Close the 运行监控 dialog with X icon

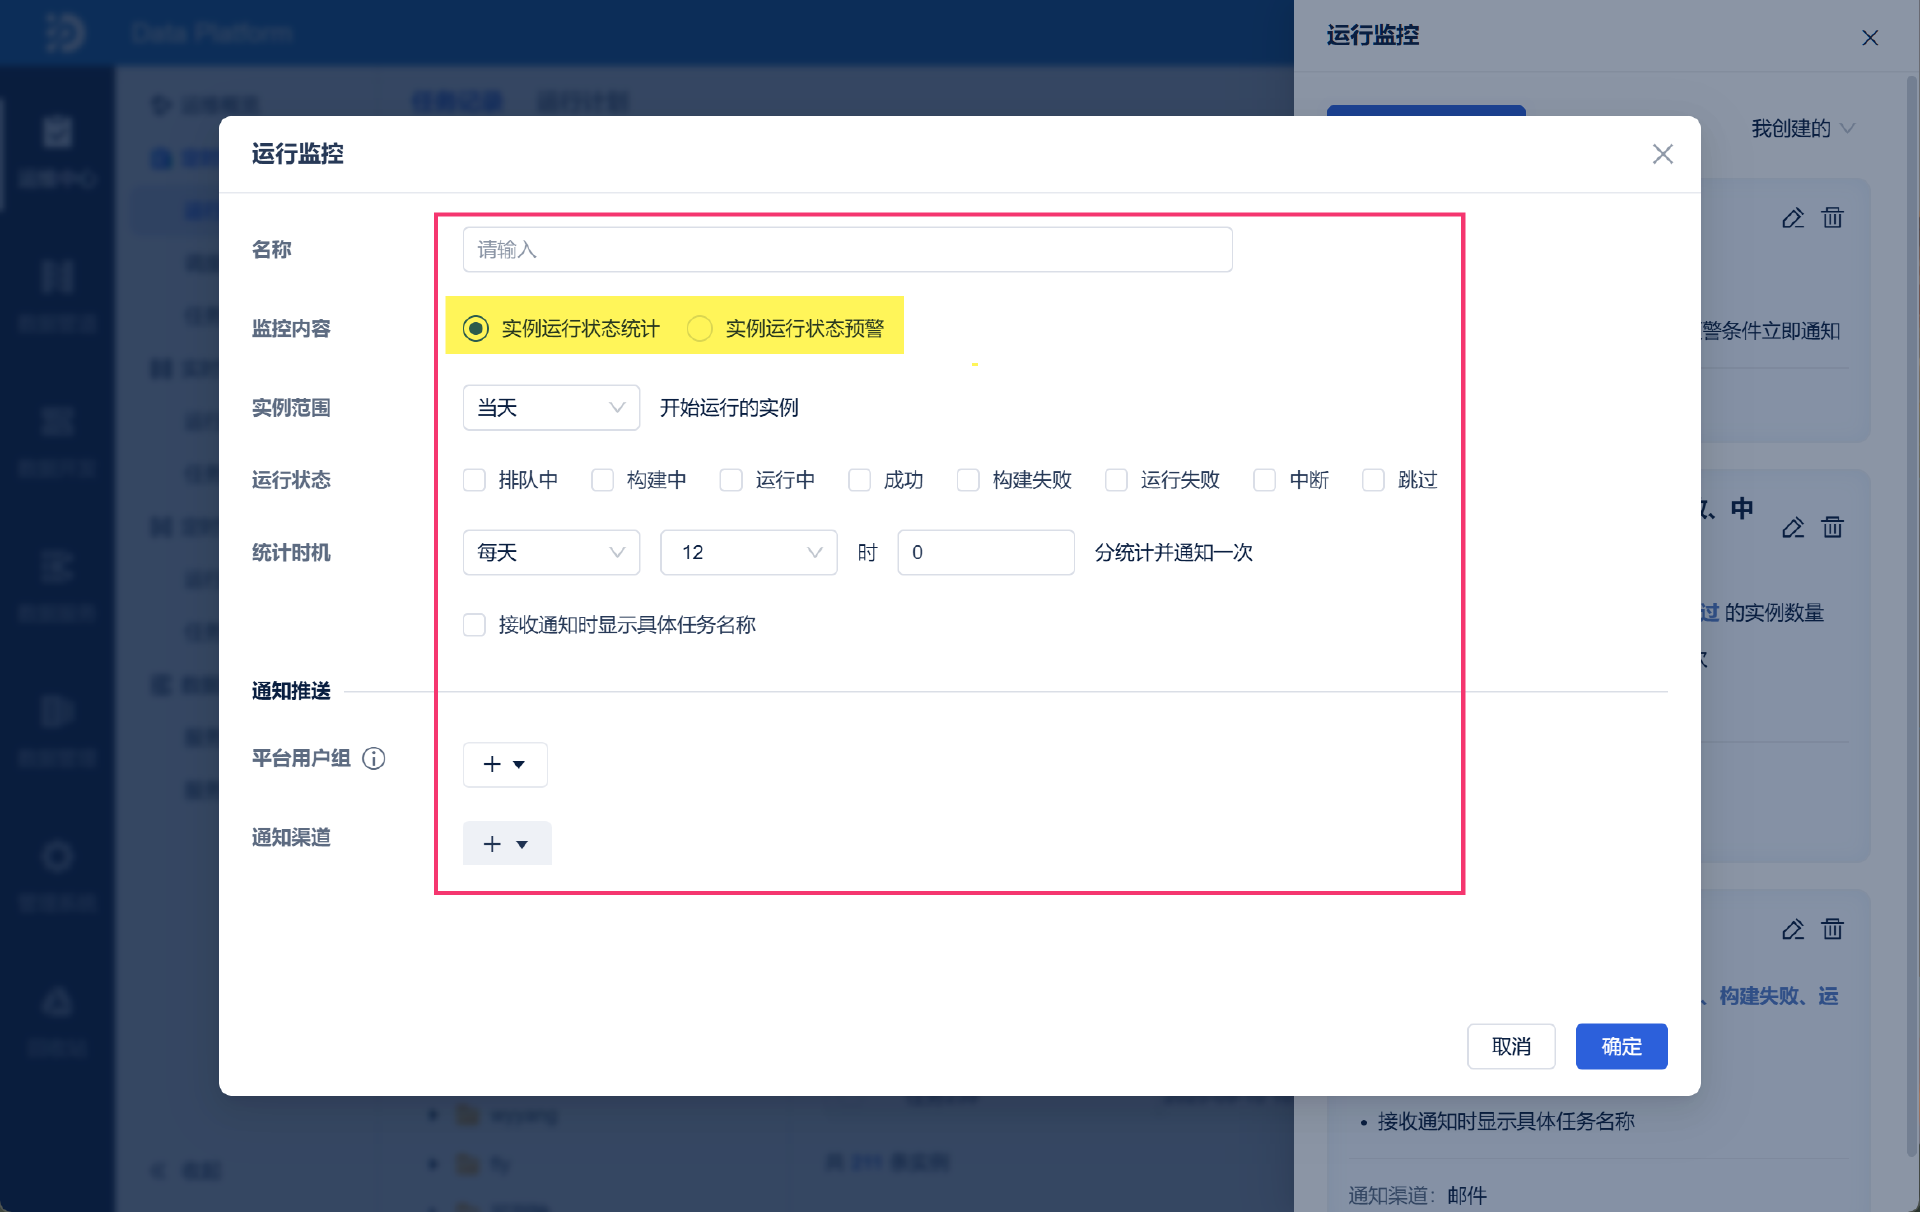[x=1662, y=154]
